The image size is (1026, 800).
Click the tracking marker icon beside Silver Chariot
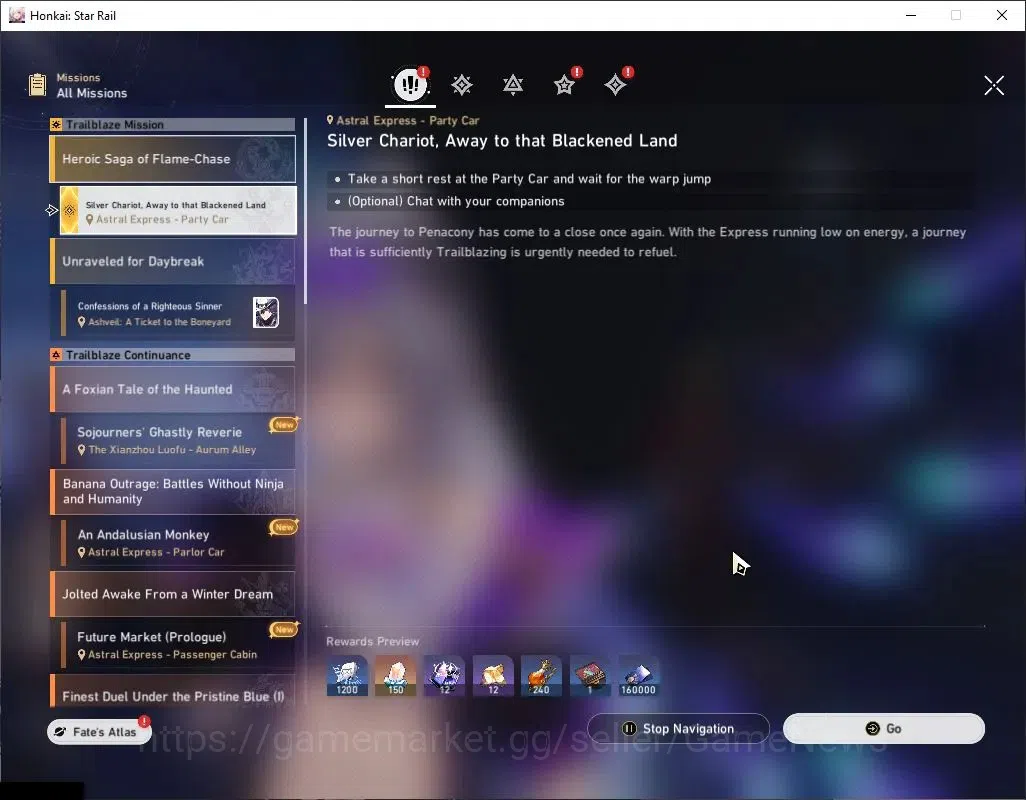tap(52, 210)
